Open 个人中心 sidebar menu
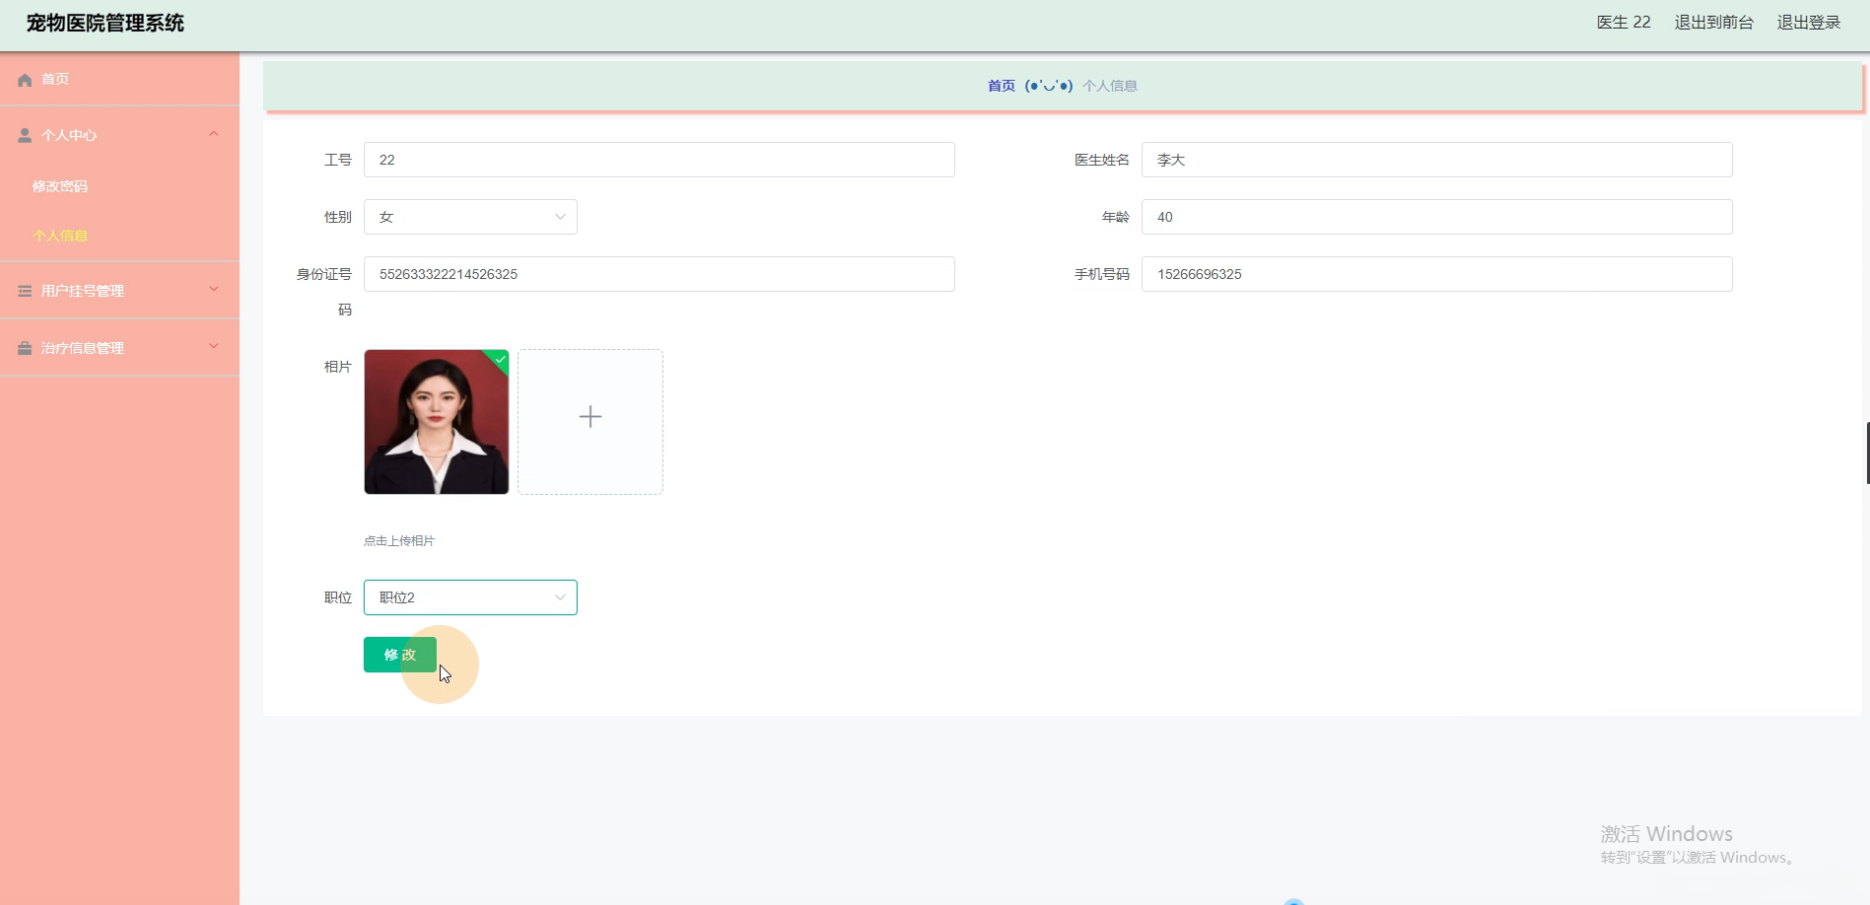This screenshot has height=905, width=1870. click(x=119, y=135)
